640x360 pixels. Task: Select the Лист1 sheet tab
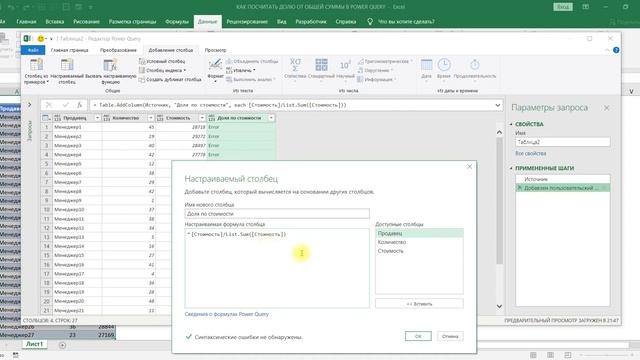[x=34, y=344]
